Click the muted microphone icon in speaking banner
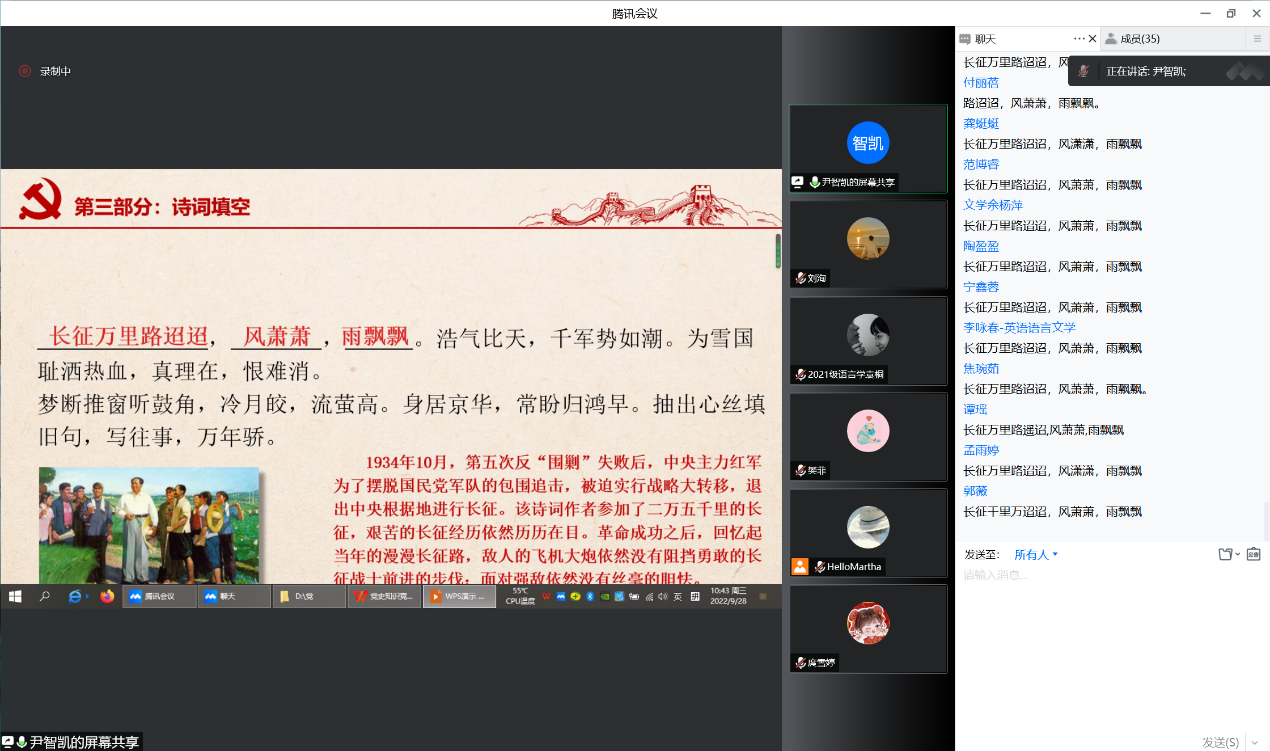The height and width of the screenshot is (751, 1270). click(x=1084, y=71)
